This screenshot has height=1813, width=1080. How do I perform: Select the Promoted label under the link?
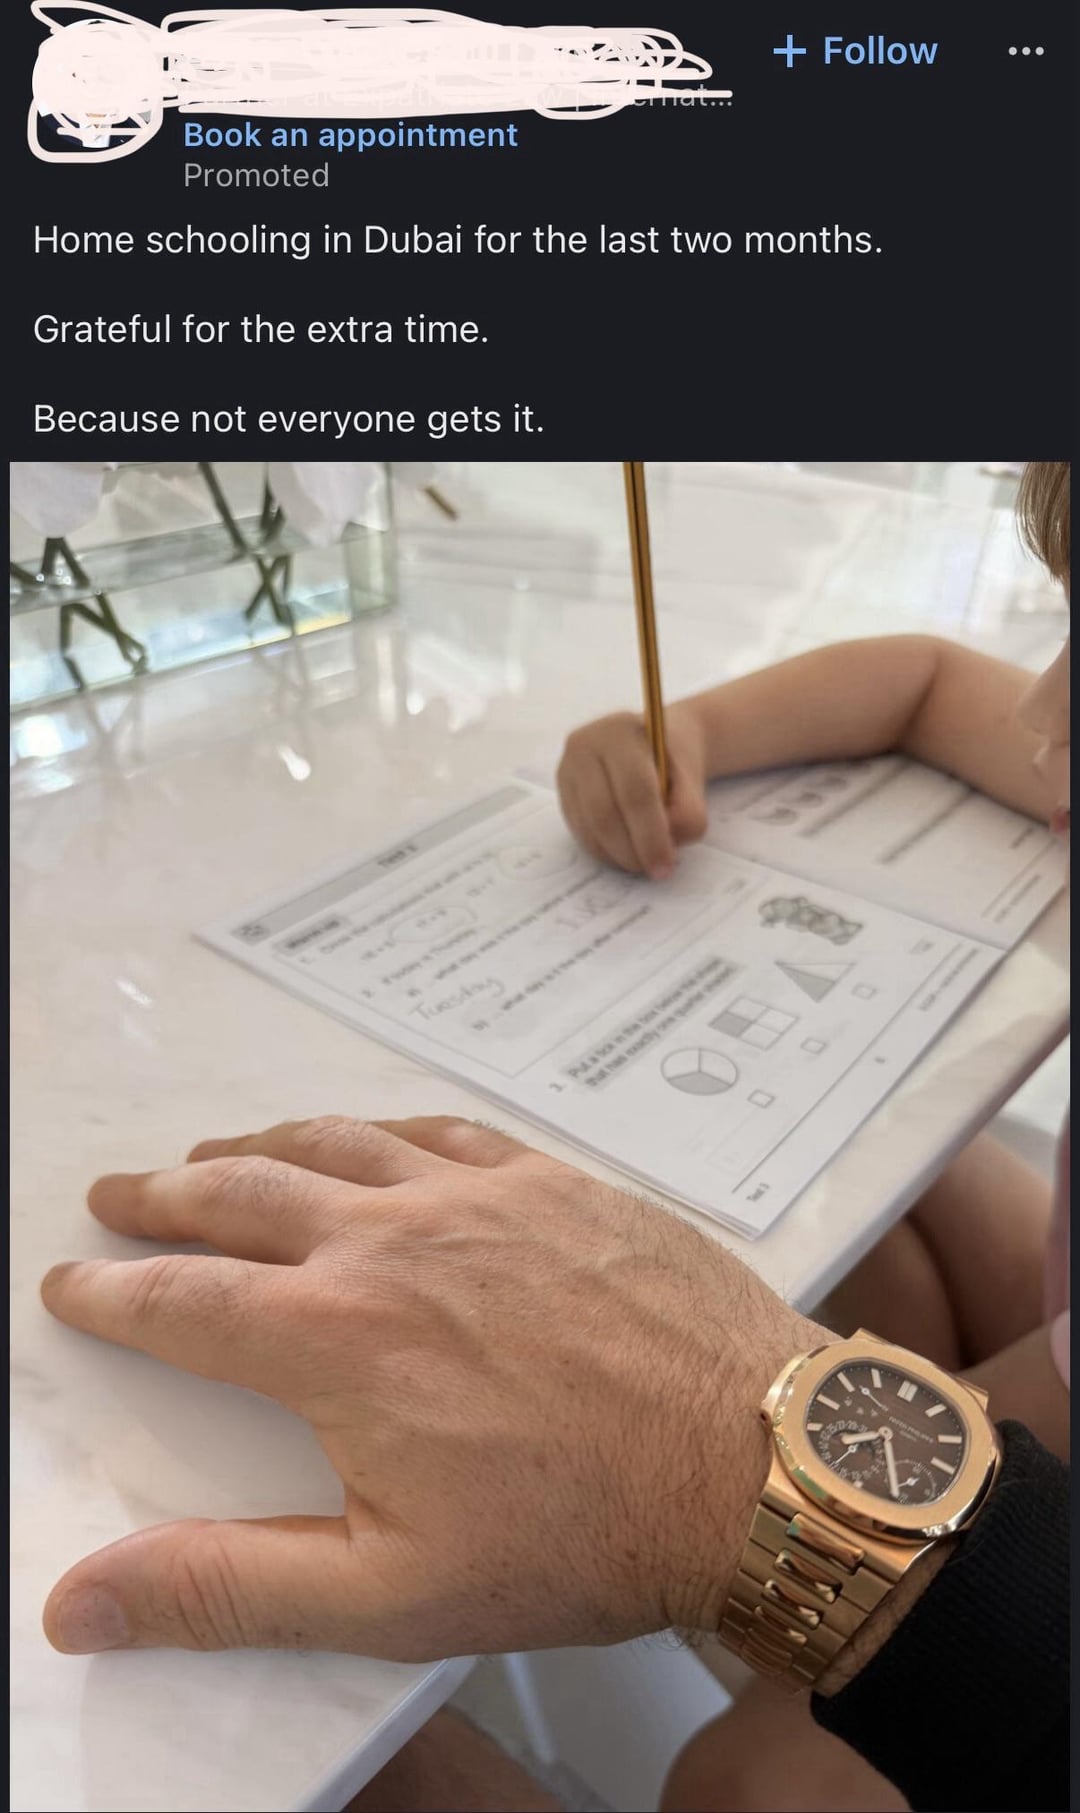256,175
